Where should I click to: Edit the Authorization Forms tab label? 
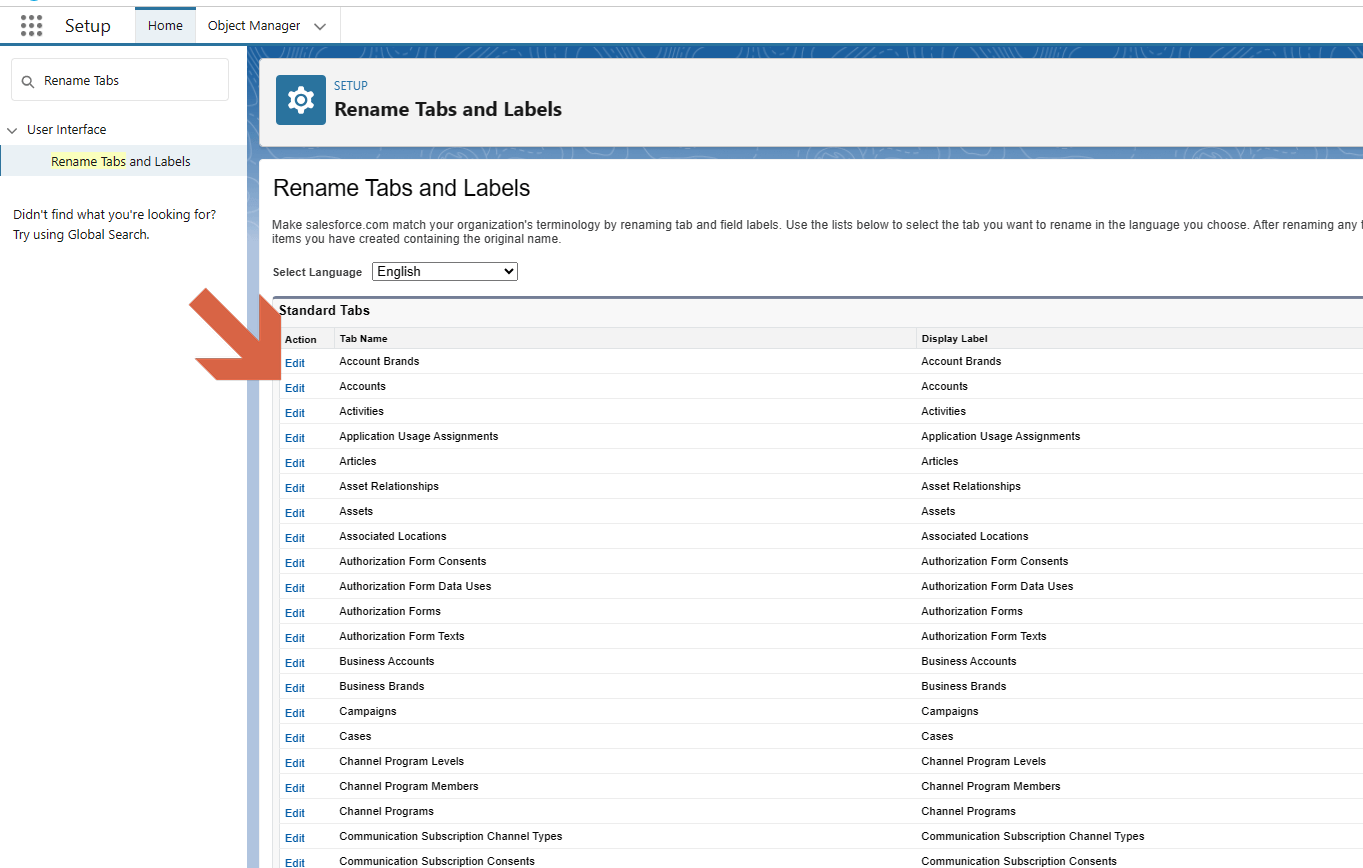pos(294,612)
